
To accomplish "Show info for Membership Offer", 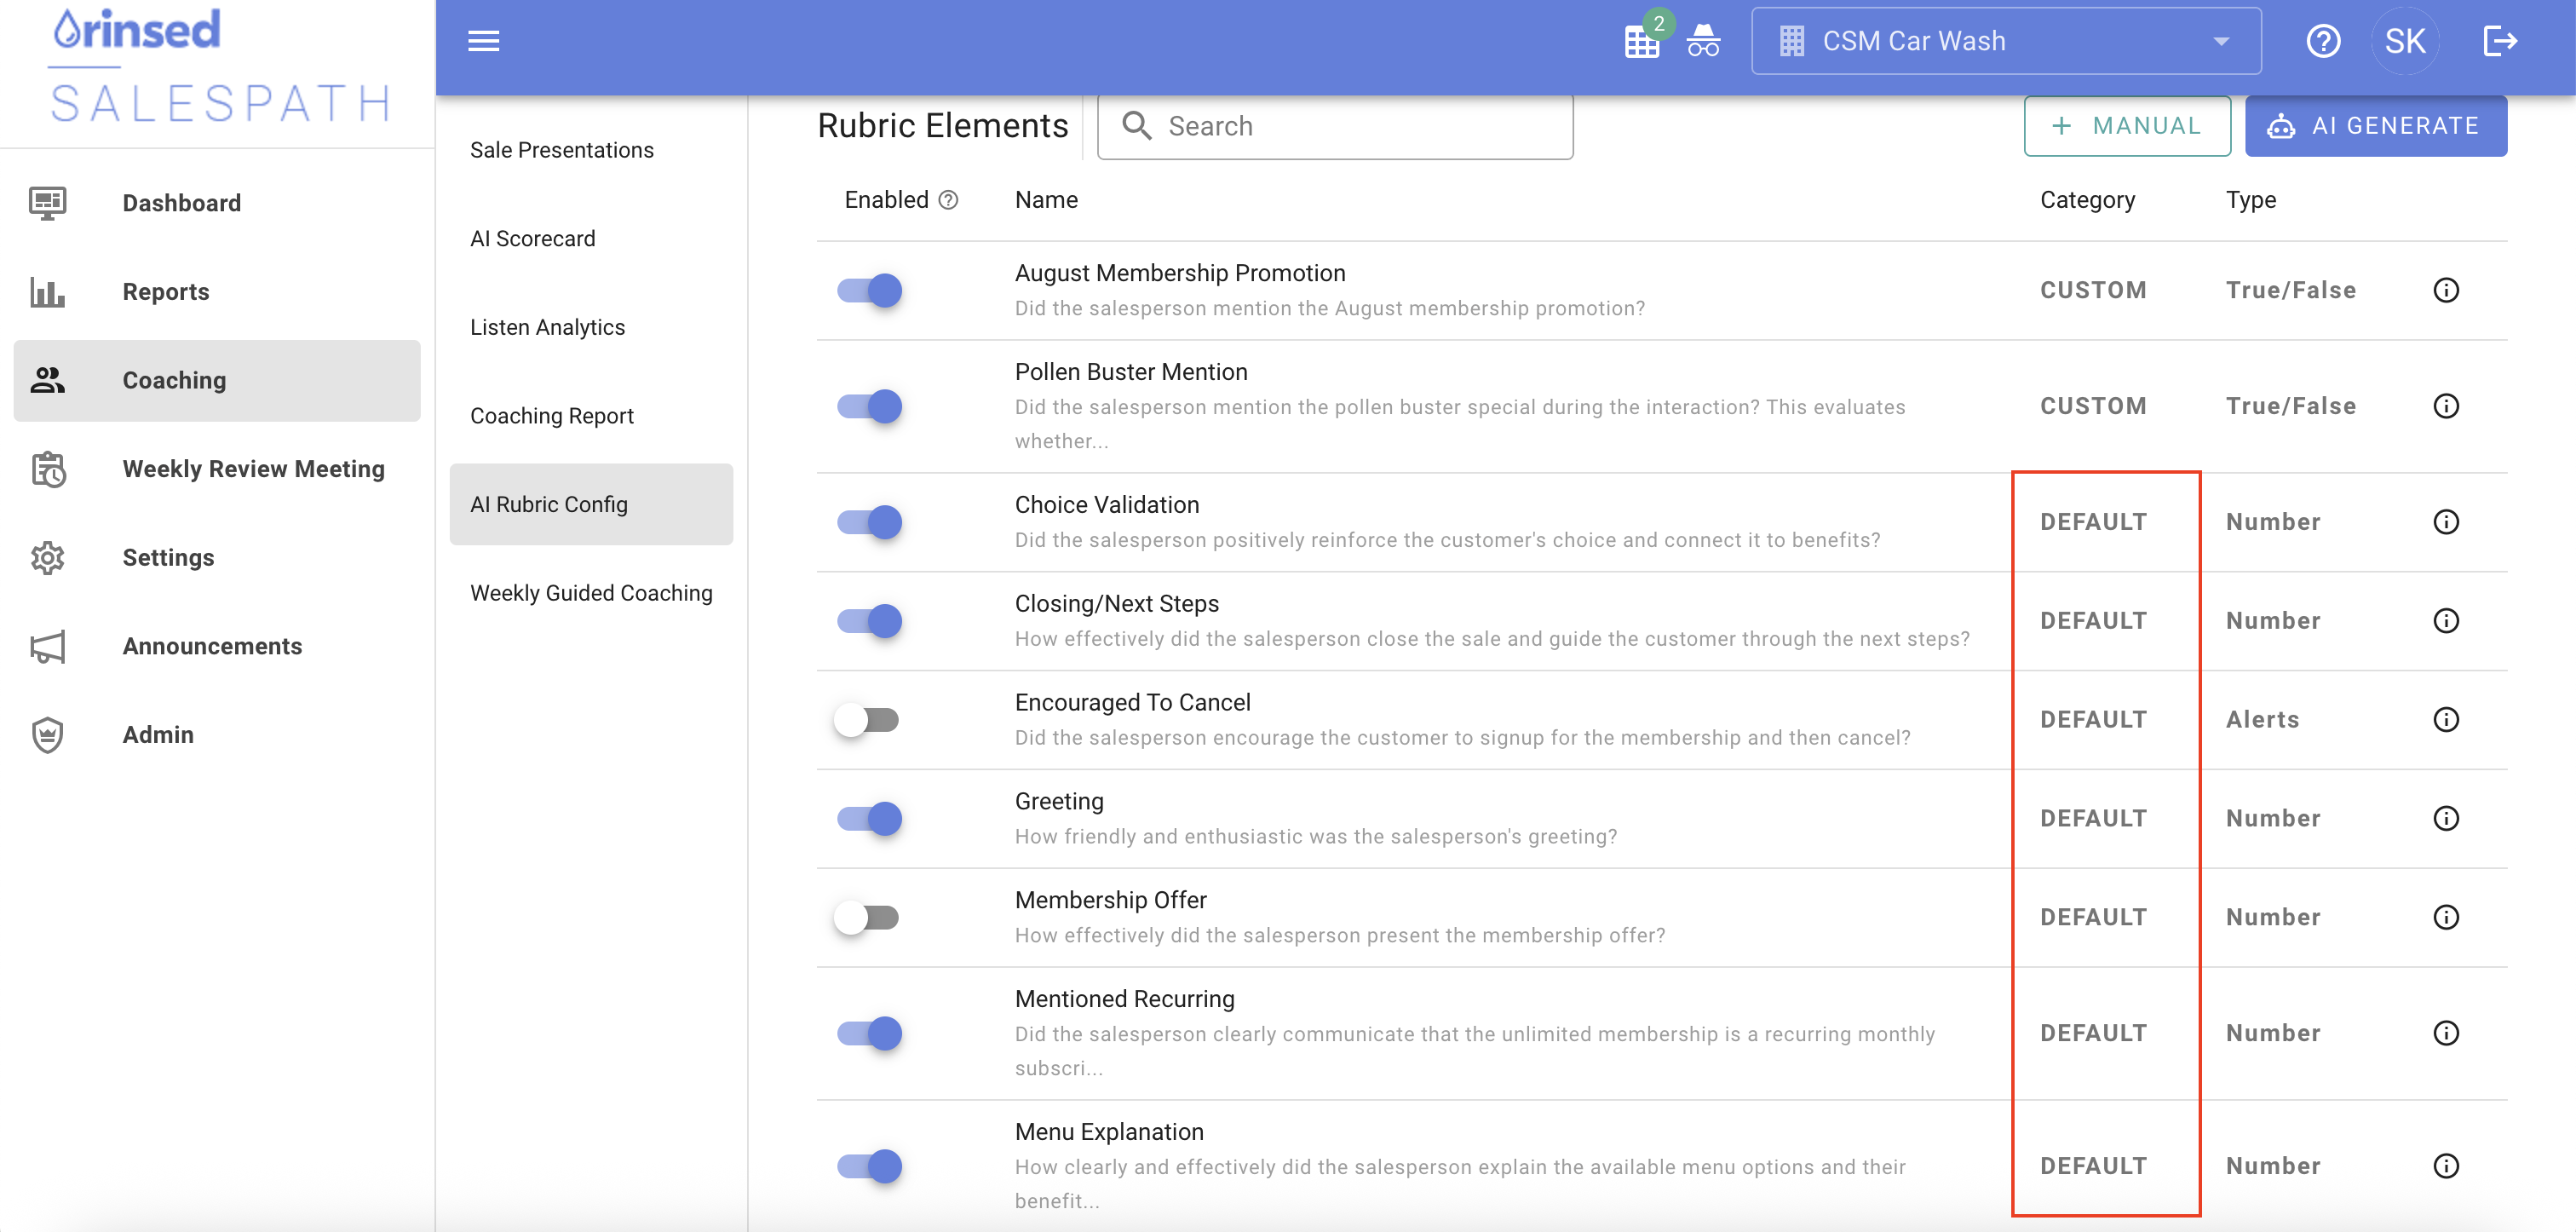I will (x=2446, y=918).
